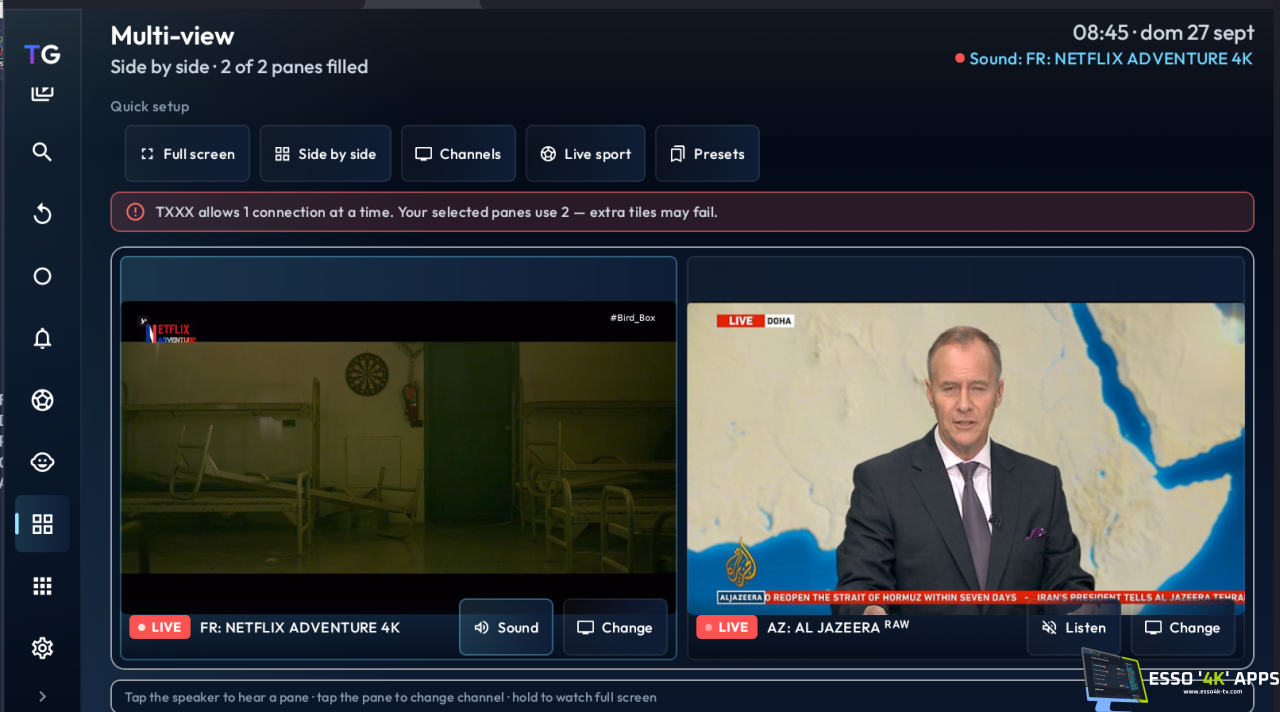Click the circle record icon in the sidebar

click(42, 276)
